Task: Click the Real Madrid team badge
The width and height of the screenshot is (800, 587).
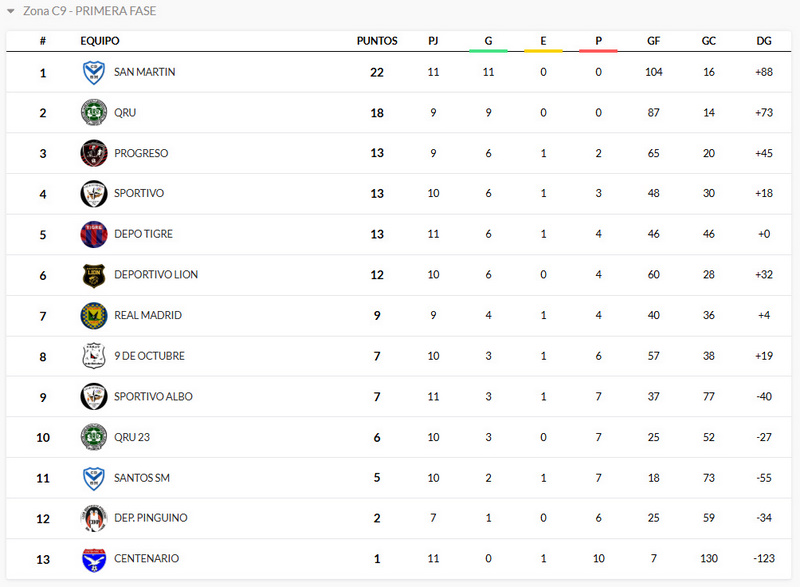Action: point(93,315)
